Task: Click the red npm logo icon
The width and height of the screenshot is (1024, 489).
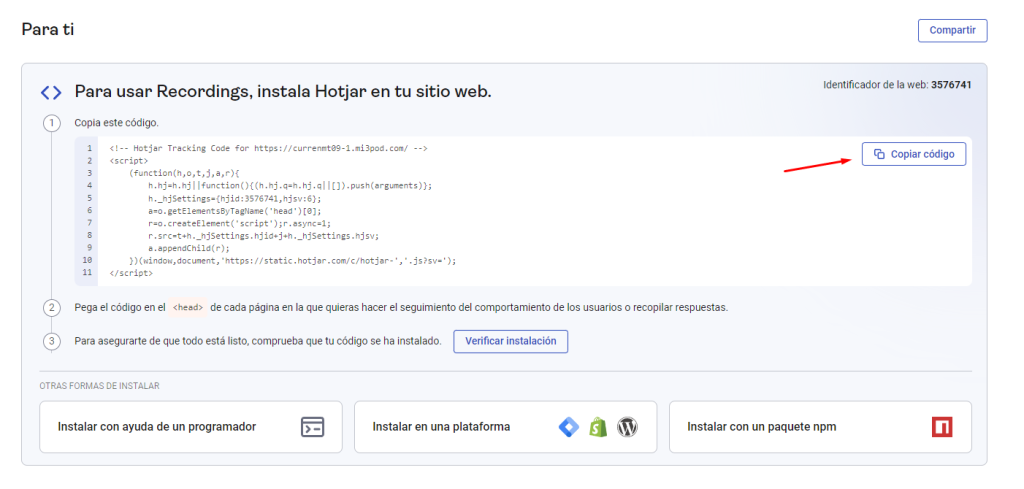Action: [942, 427]
